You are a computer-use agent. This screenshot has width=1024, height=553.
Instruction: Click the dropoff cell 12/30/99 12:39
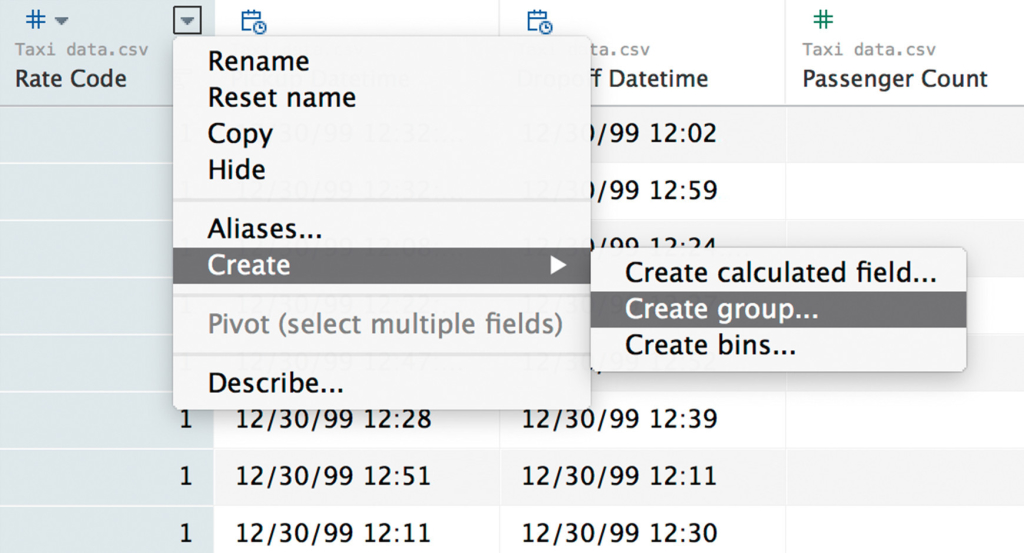click(x=619, y=419)
